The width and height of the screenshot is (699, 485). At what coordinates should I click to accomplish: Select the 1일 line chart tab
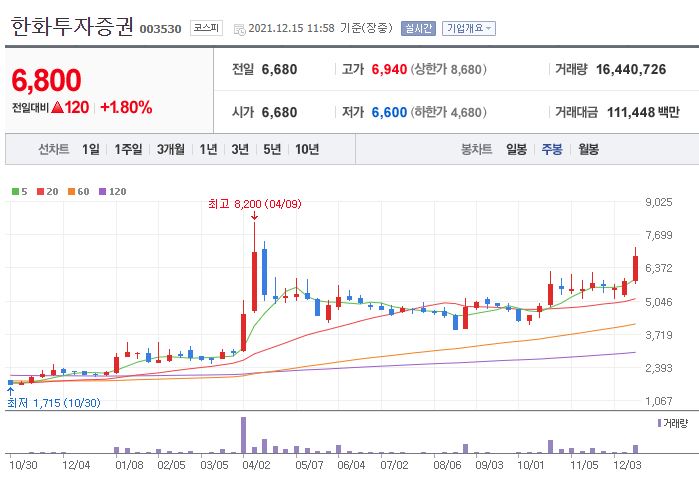91,149
